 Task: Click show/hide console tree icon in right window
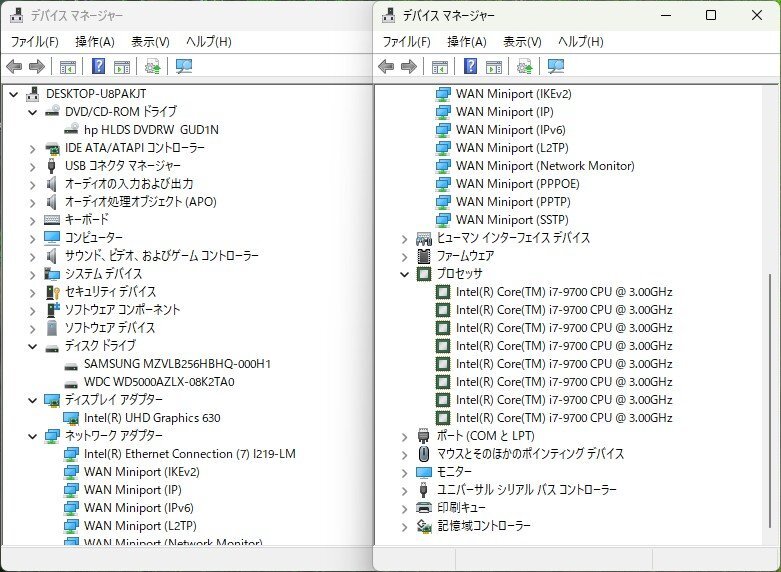439,67
